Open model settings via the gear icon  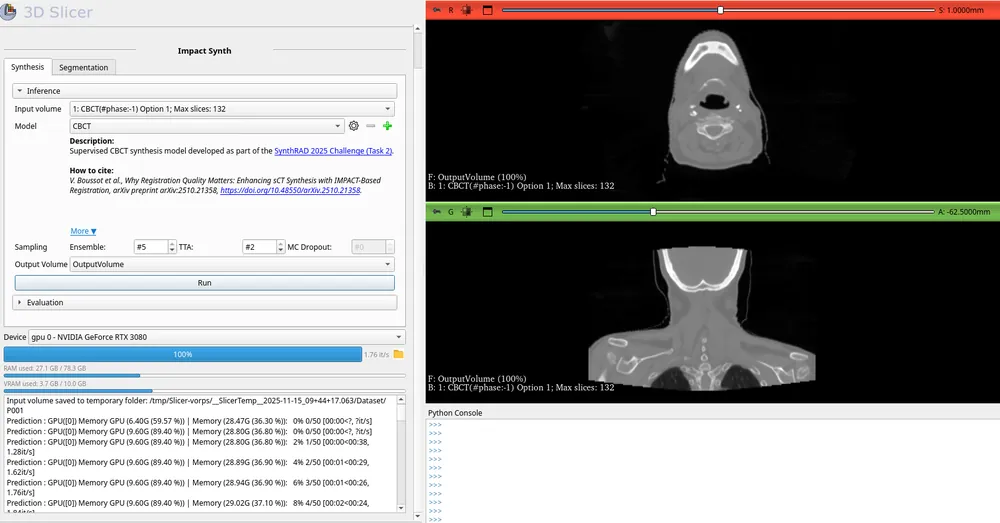[x=354, y=126]
